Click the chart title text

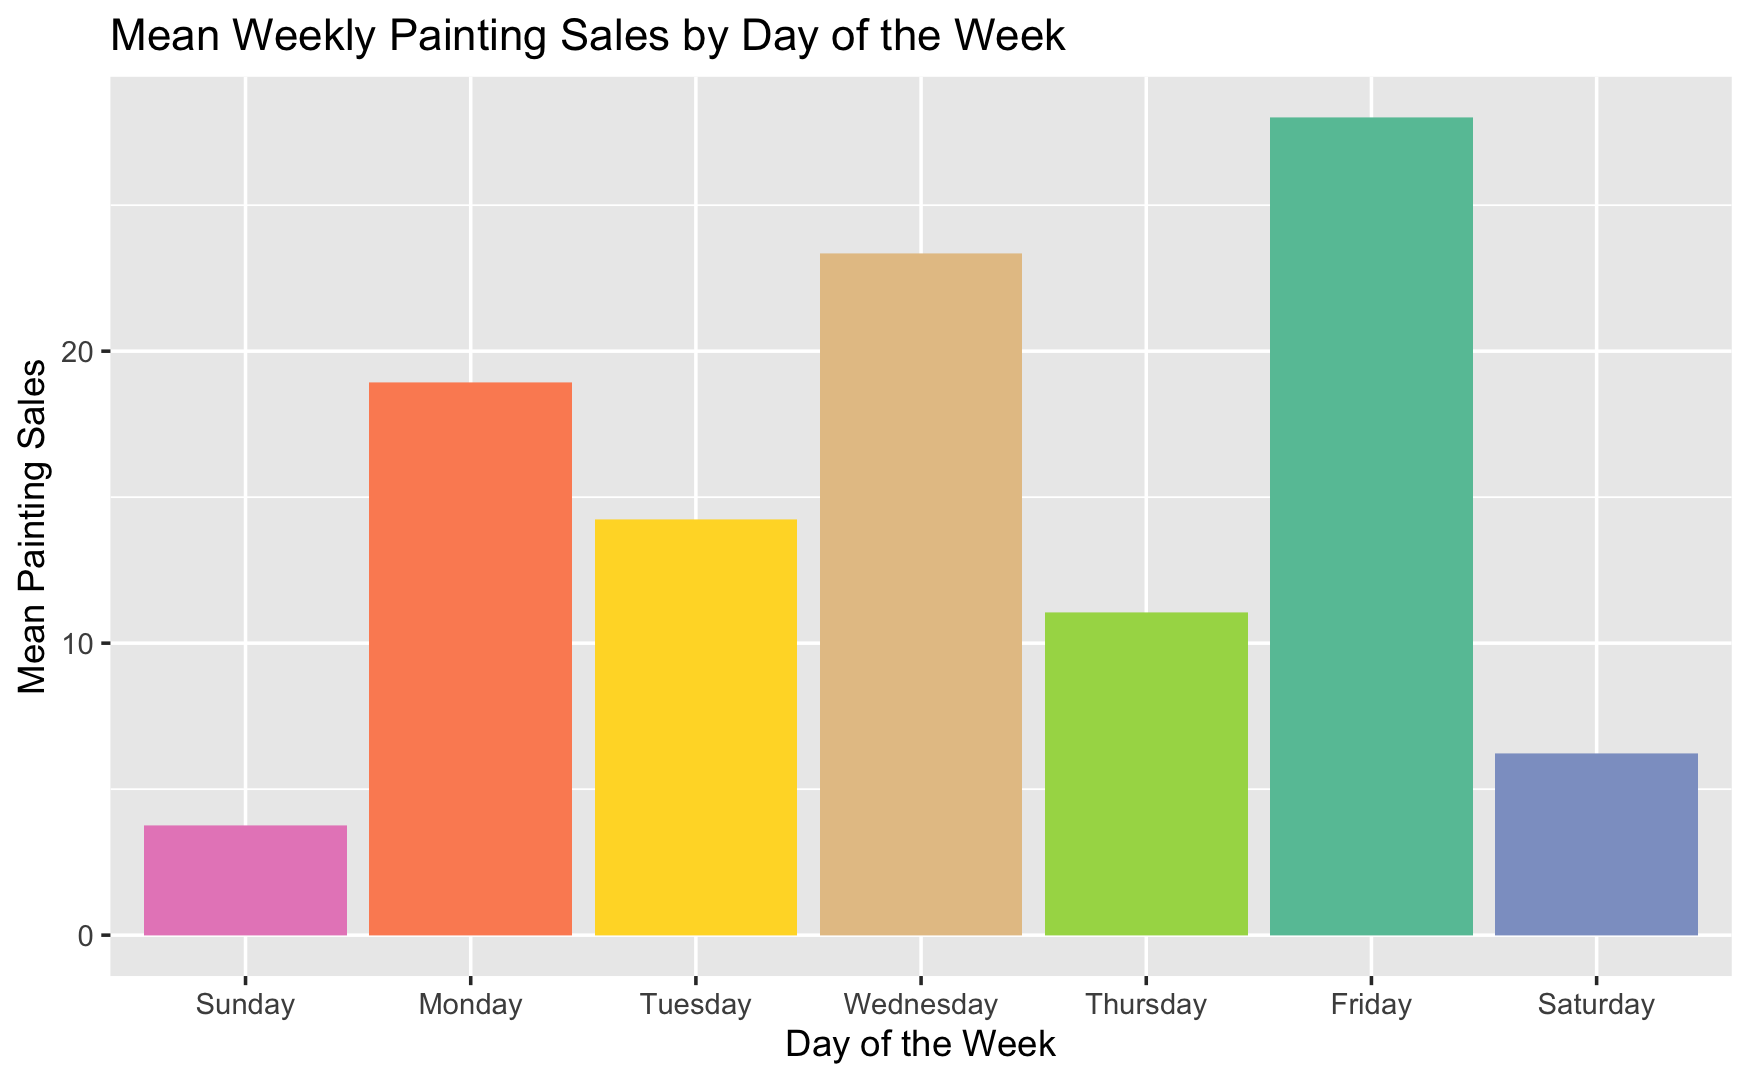pos(588,37)
